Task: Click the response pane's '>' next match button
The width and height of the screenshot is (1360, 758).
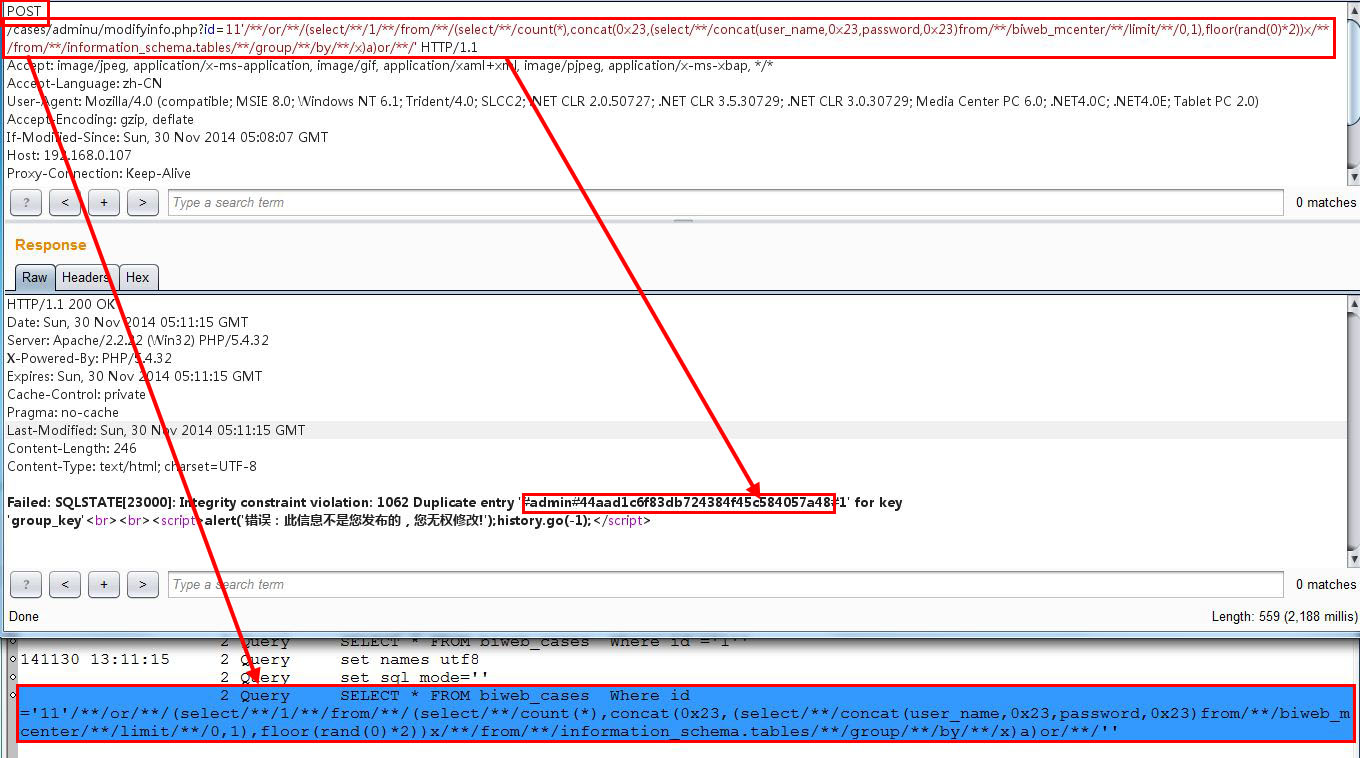Action: point(143,585)
